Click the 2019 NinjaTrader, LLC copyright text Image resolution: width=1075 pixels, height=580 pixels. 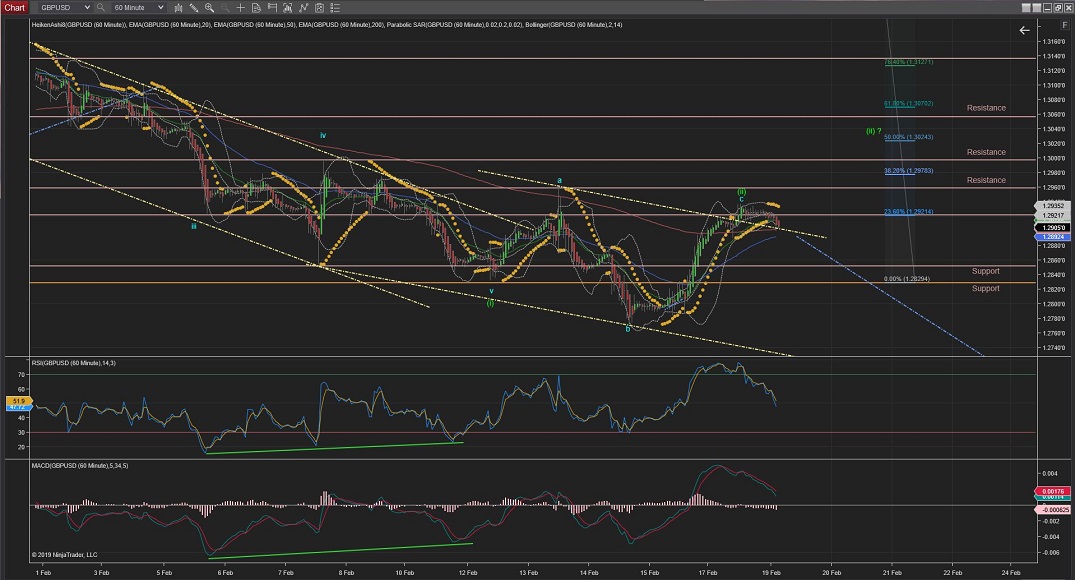pos(64,555)
